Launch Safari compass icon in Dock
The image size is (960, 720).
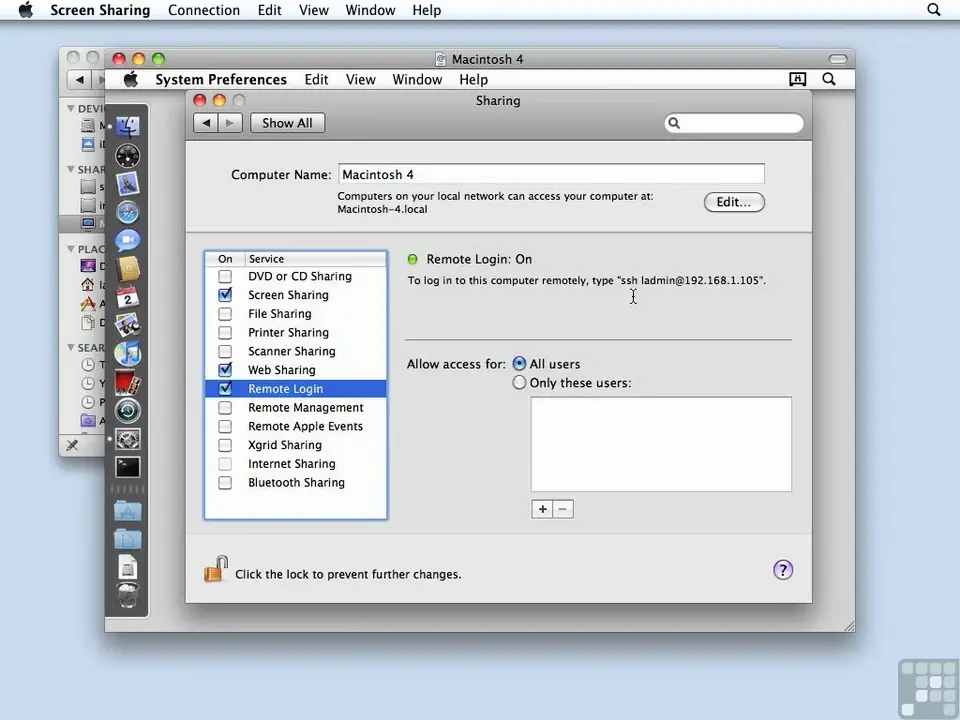pyautogui.click(x=128, y=212)
